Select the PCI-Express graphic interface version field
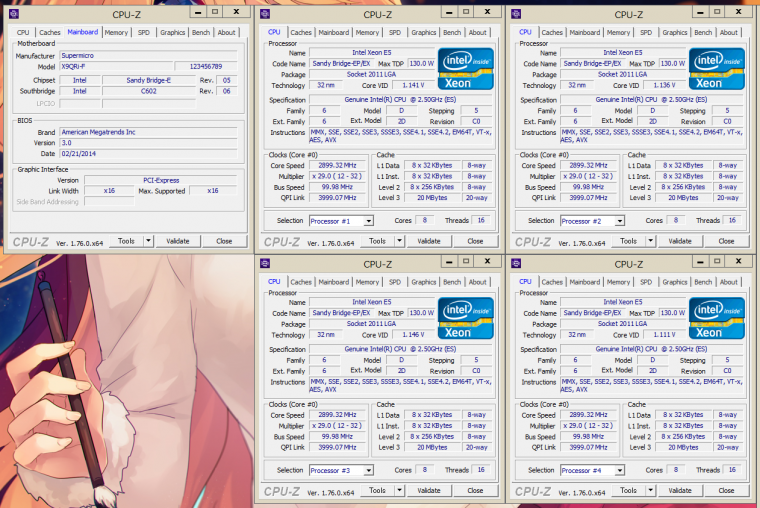The width and height of the screenshot is (760, 508). click(x=161, y=180)
